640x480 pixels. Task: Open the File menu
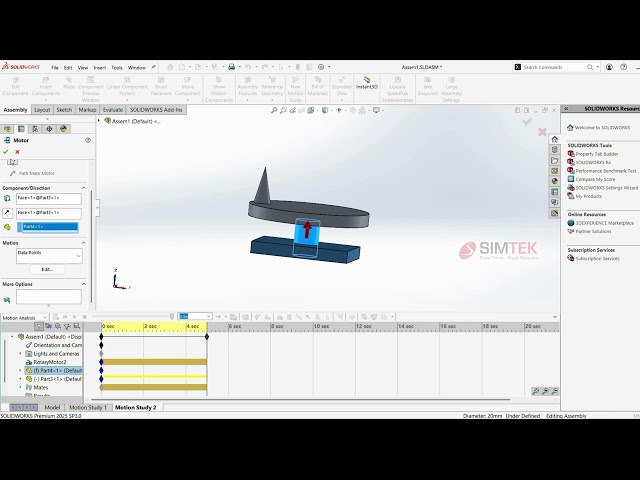pyautogui.click(x=55, y=68)
